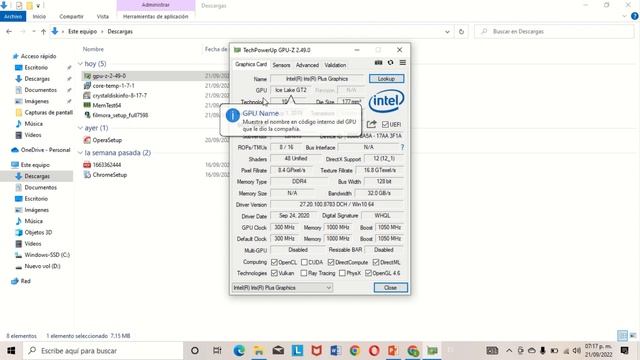Open Explorer help question mark
This screenshot has width=640, height=360.
point(635,16)
